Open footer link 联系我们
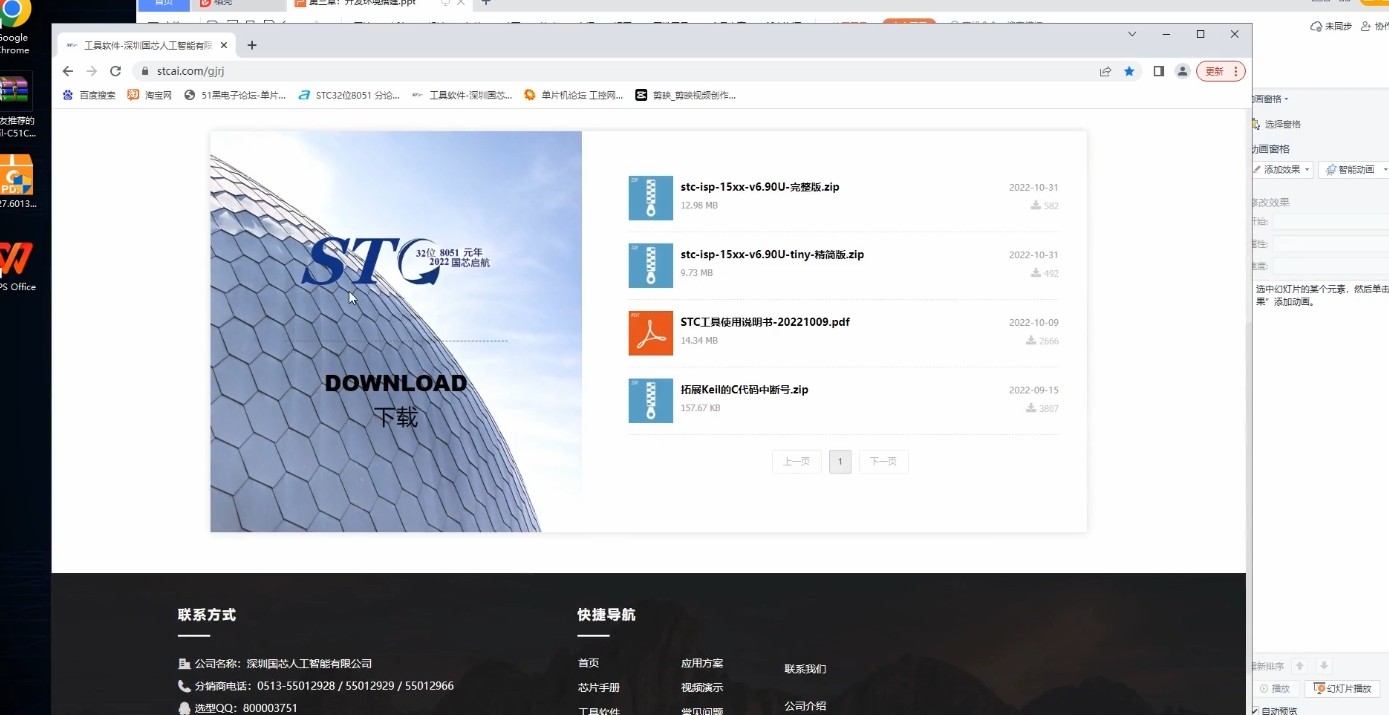Image resolution: width=1389 pixels, height=715 pixels. point(805,669)
